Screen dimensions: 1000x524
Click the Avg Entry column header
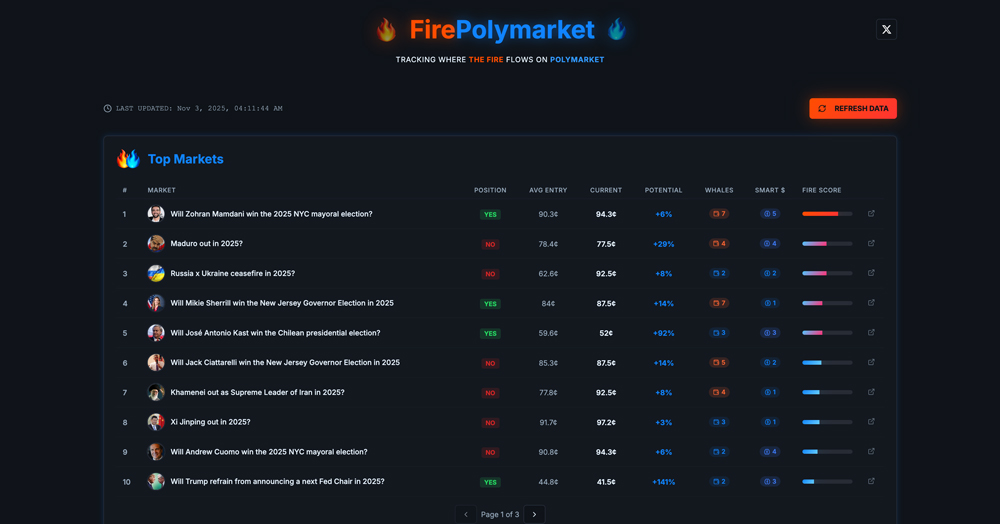click(x=548, y=190)
